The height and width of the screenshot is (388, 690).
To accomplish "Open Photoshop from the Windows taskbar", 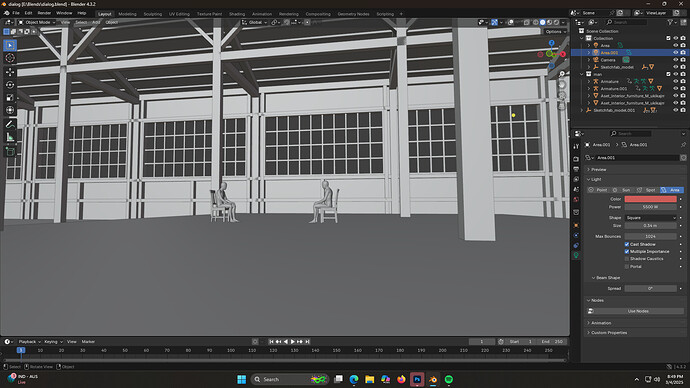I will click(417, 379).
